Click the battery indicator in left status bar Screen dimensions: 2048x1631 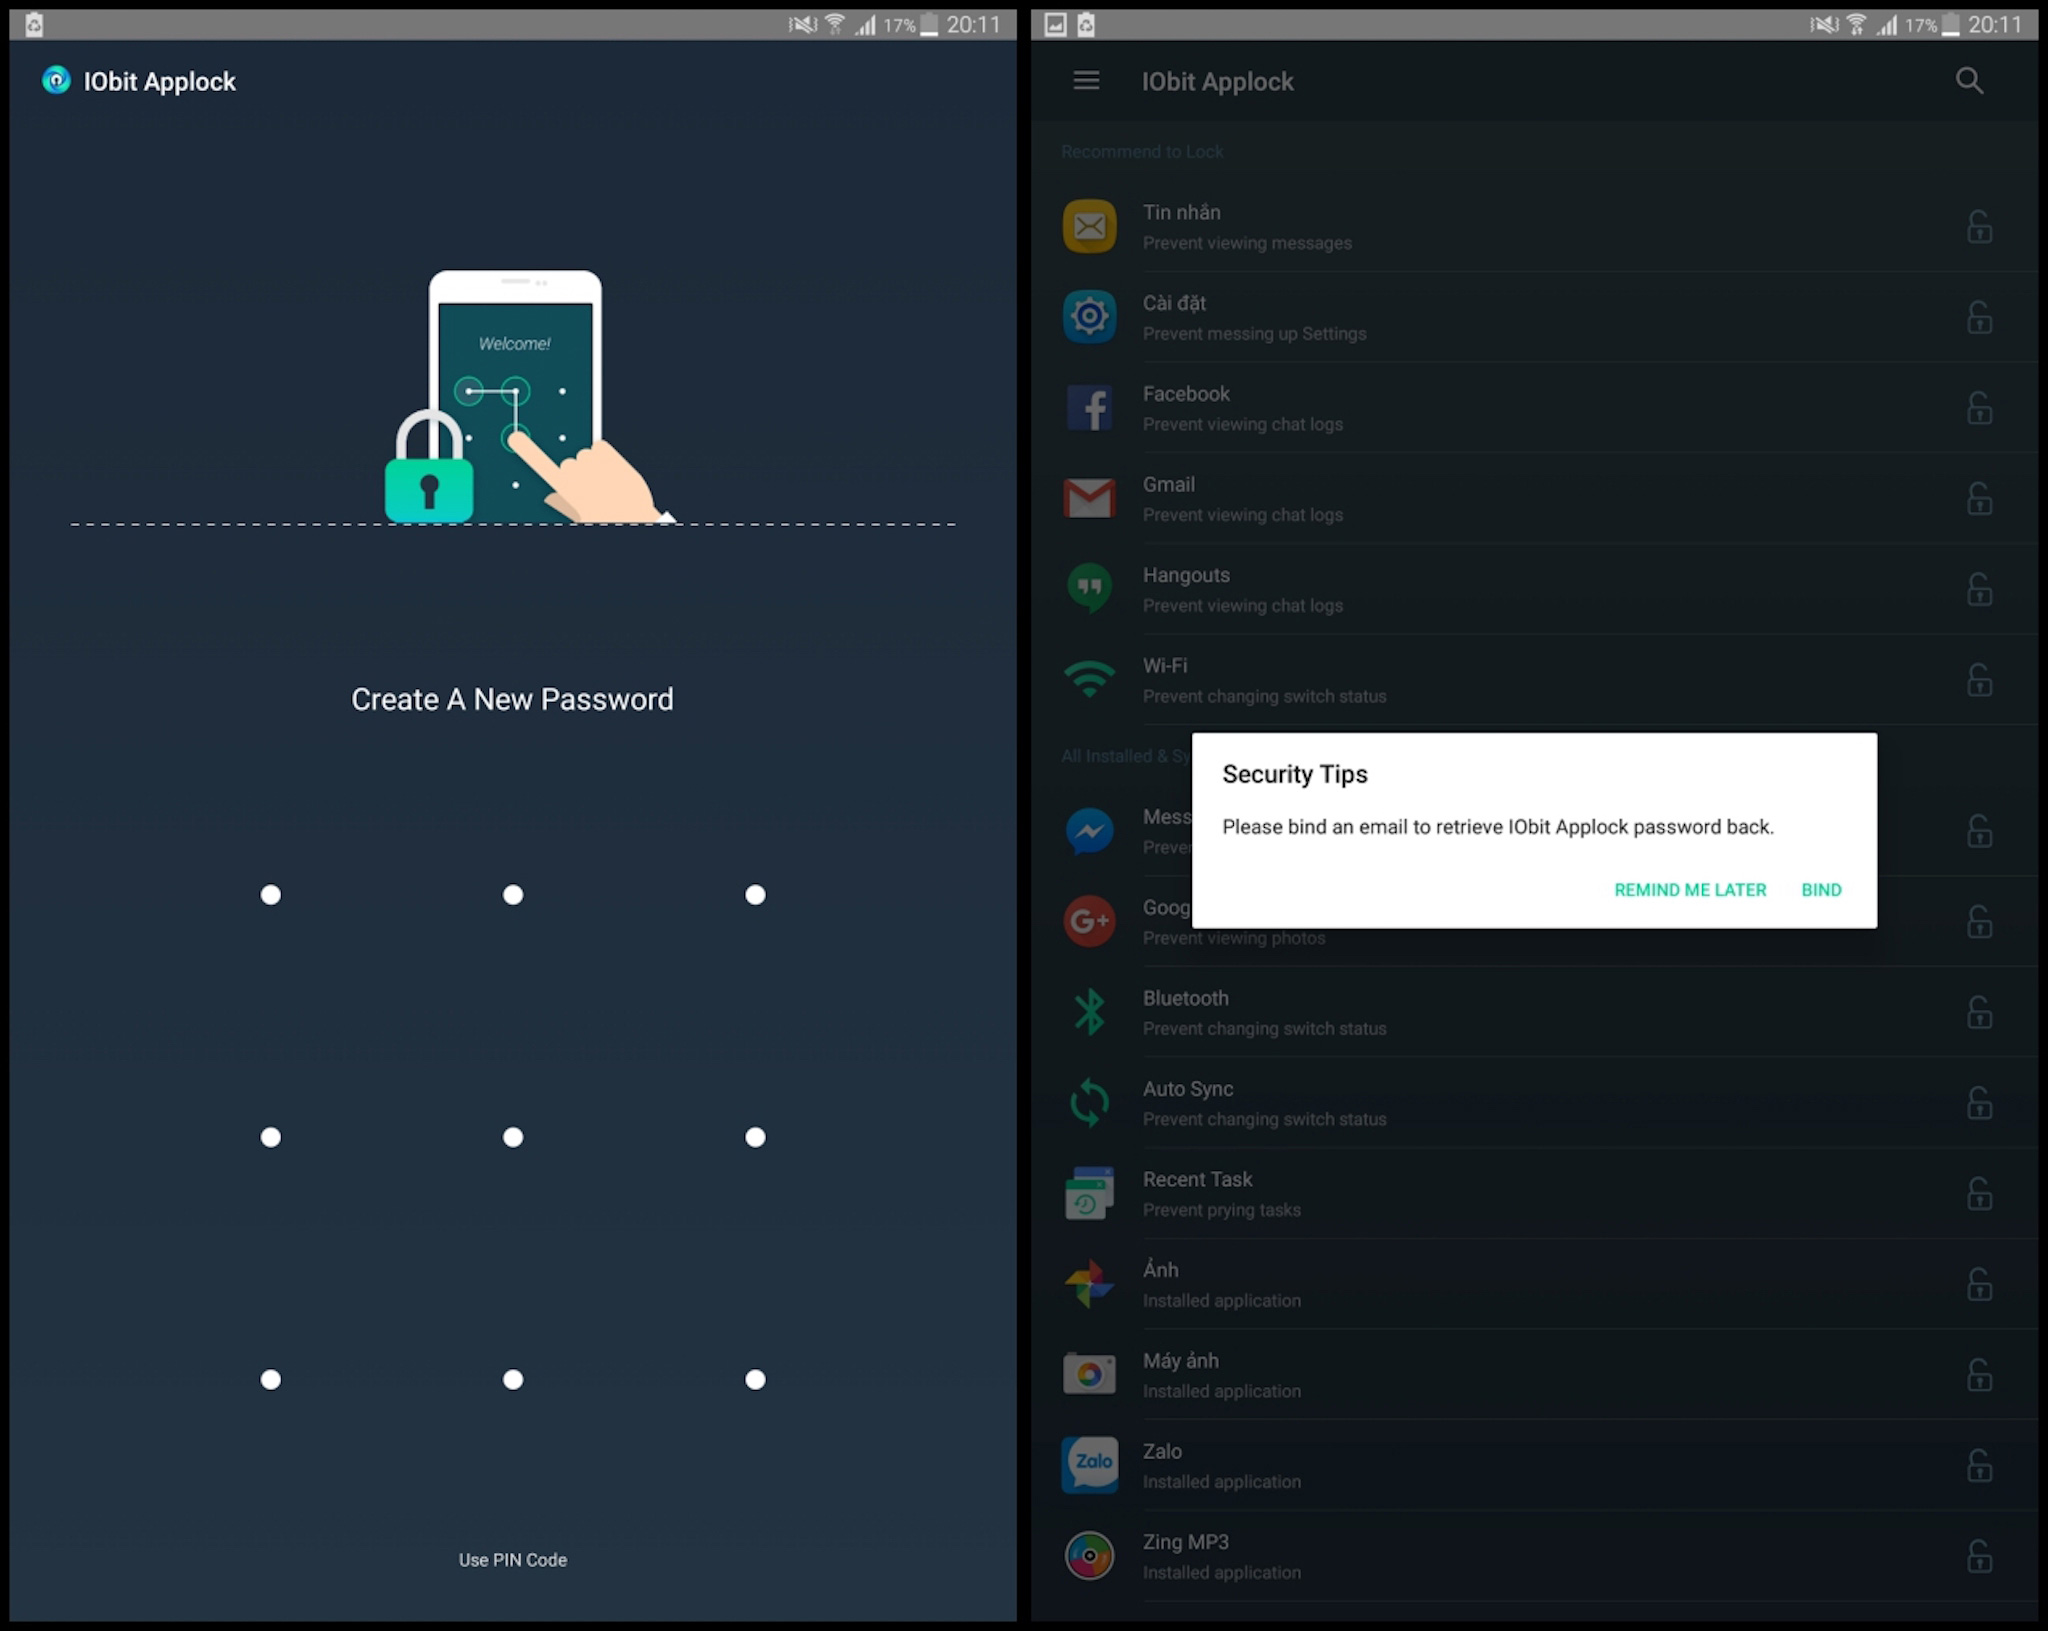[929, 24]
